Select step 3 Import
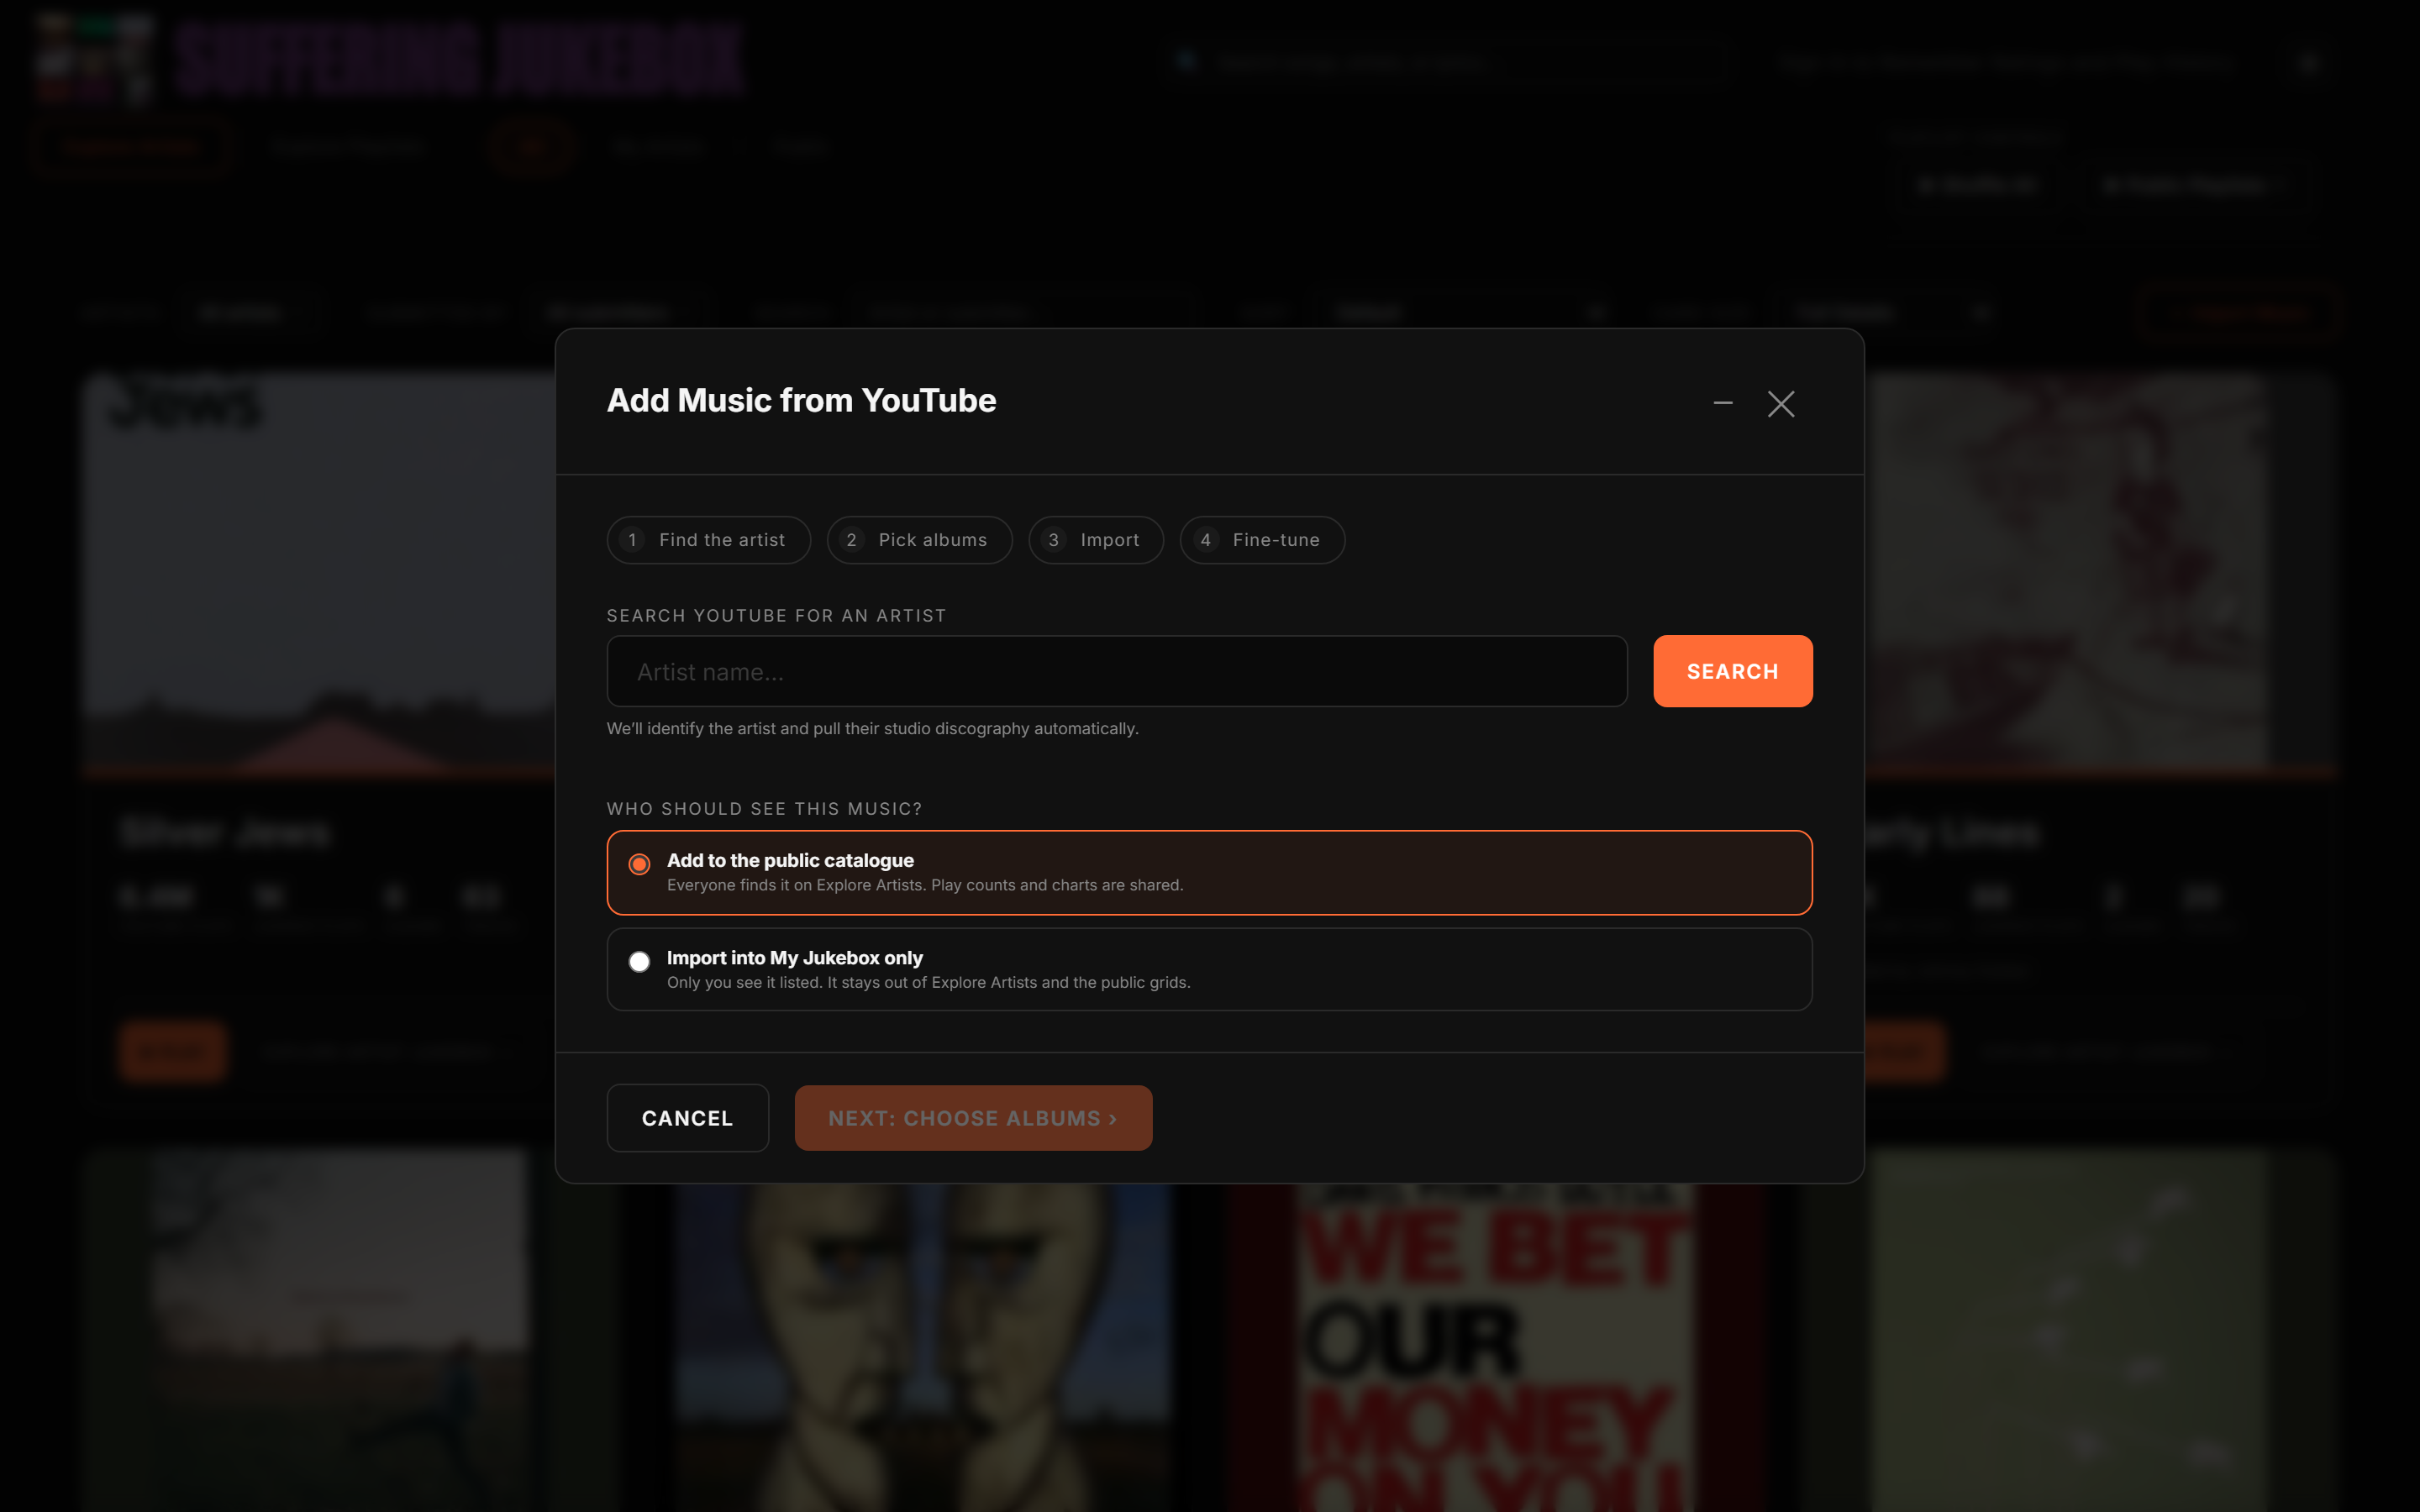Image resolution: width=2420 pixels, height=1512 pixels. [1096, 540]
